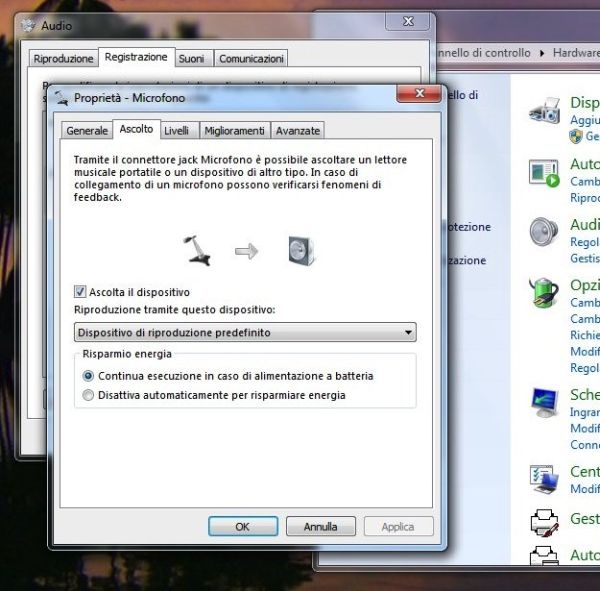600x591 pixels.
Task: Click the Audio speaker icon in Control Panel
Action: pyautogui.click(x=544, y=232)
